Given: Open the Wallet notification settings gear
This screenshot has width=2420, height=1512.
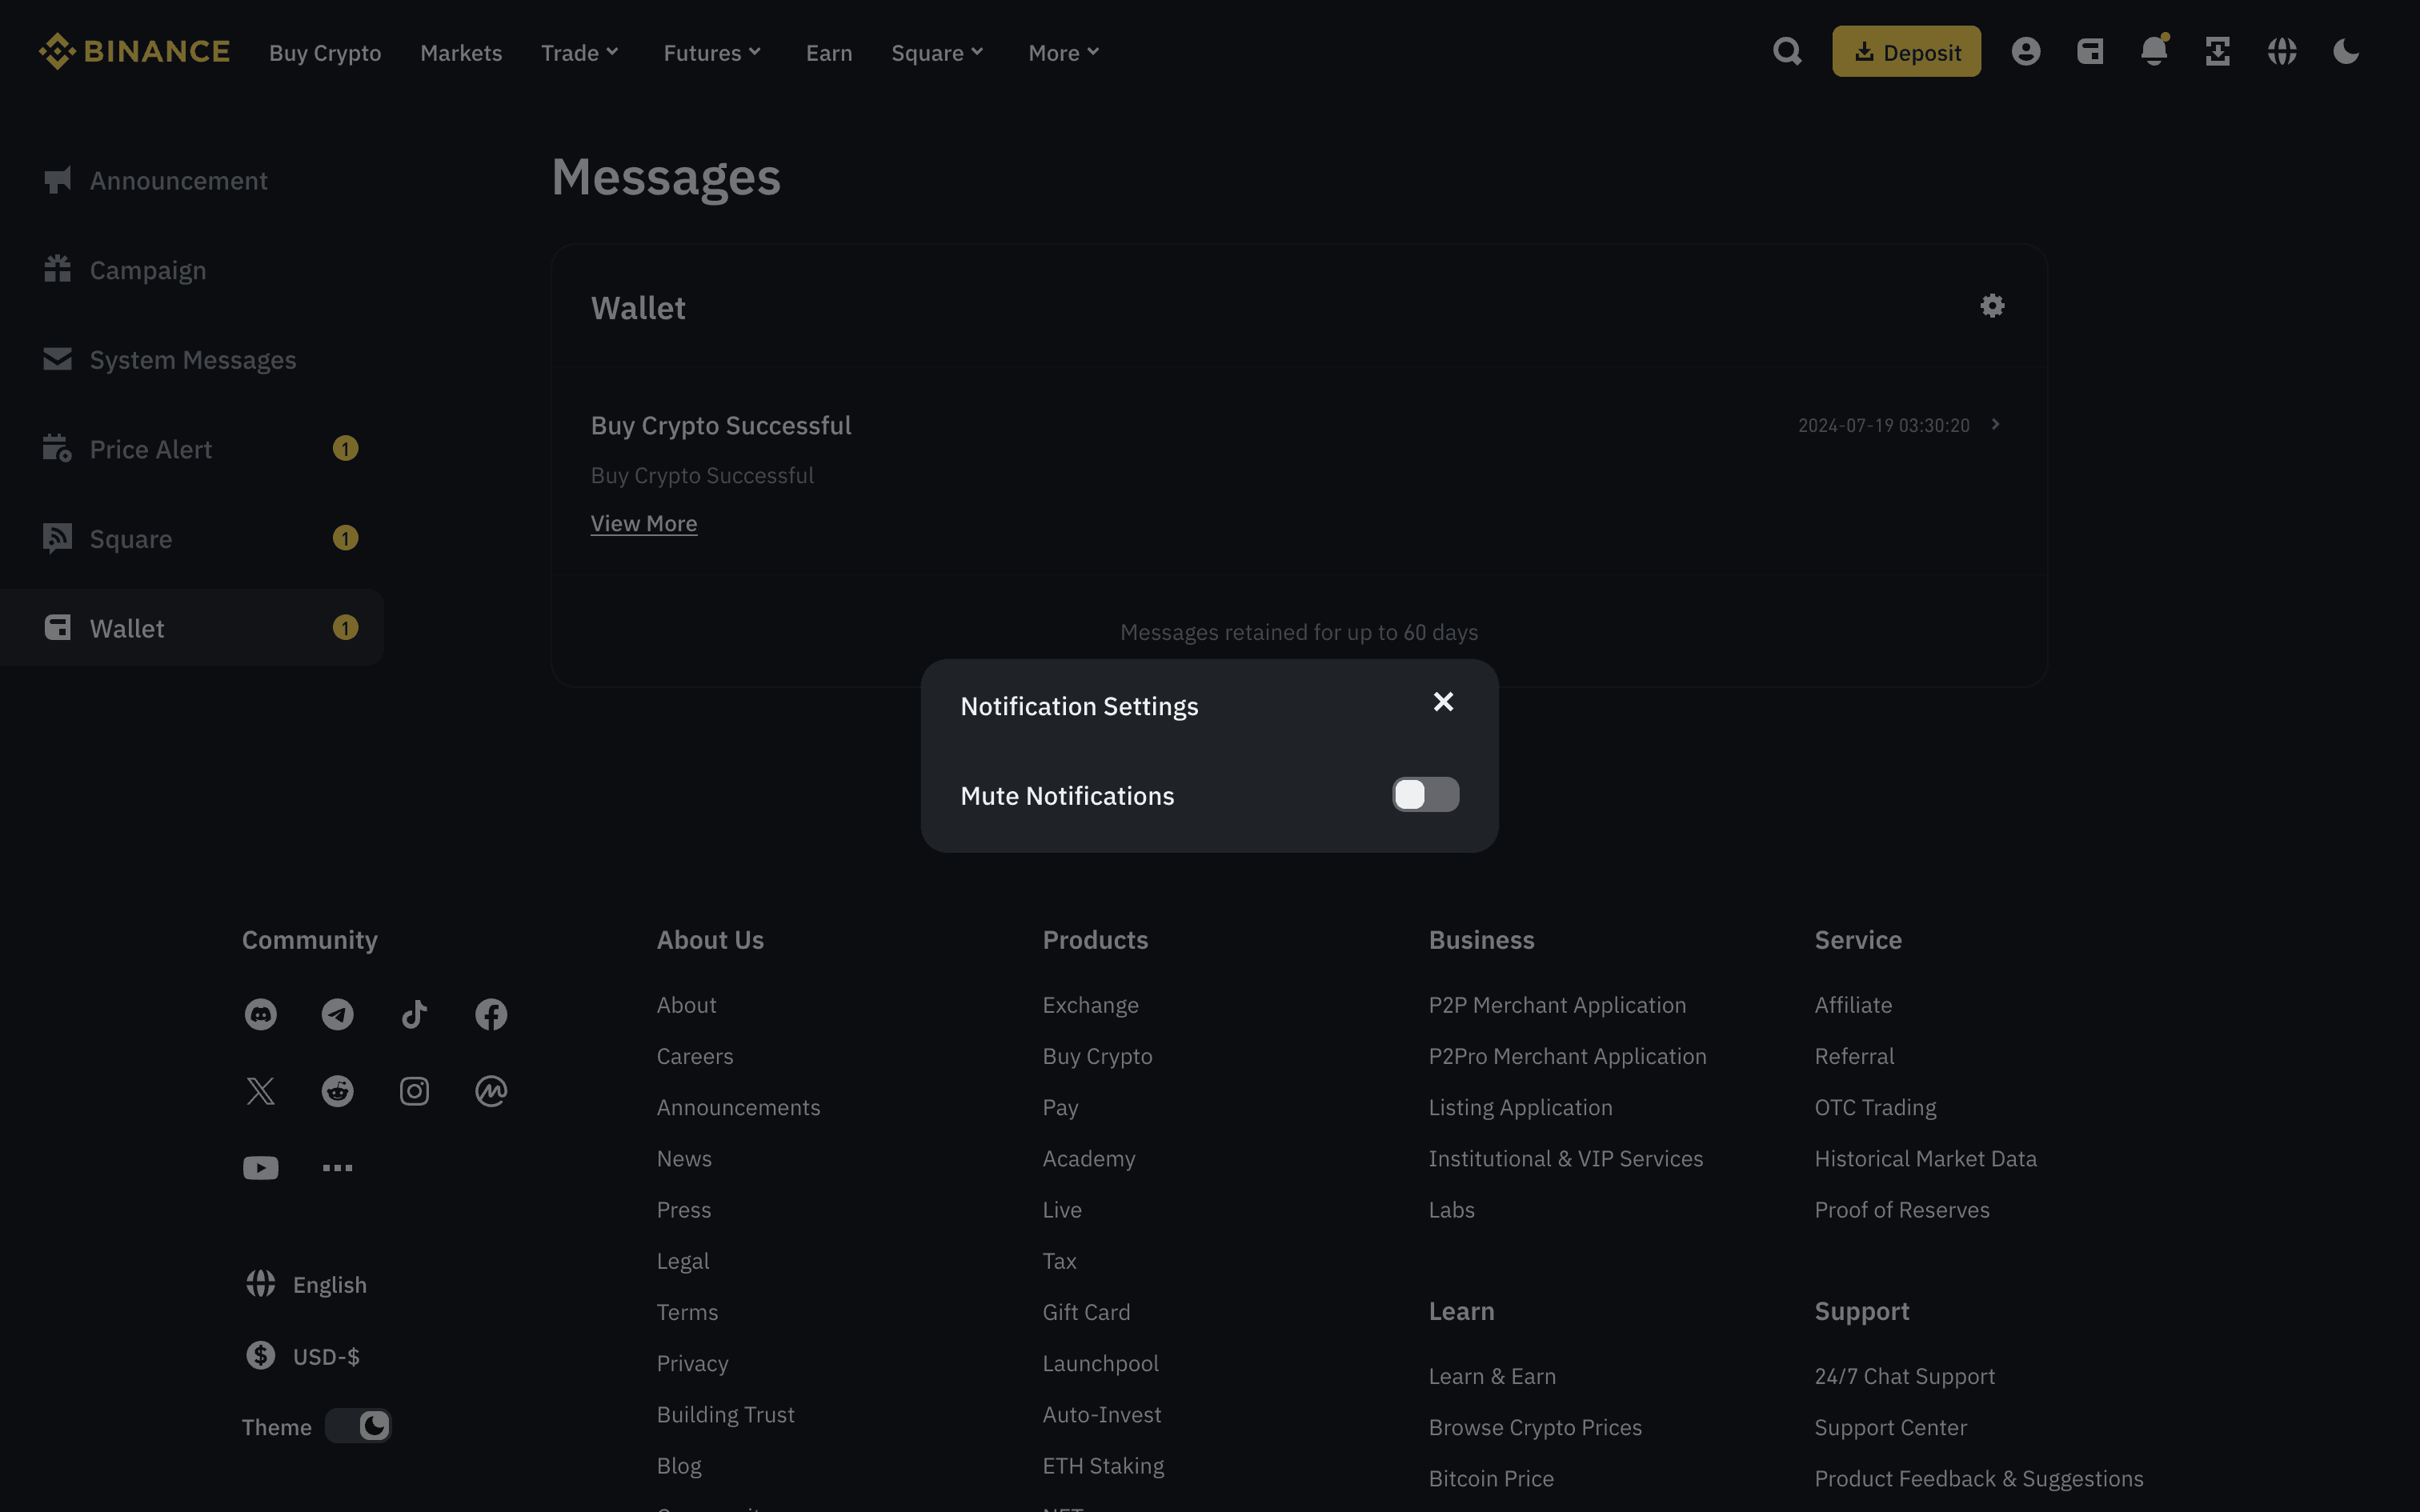Looking at the screenshot, I should (1992, 306).
